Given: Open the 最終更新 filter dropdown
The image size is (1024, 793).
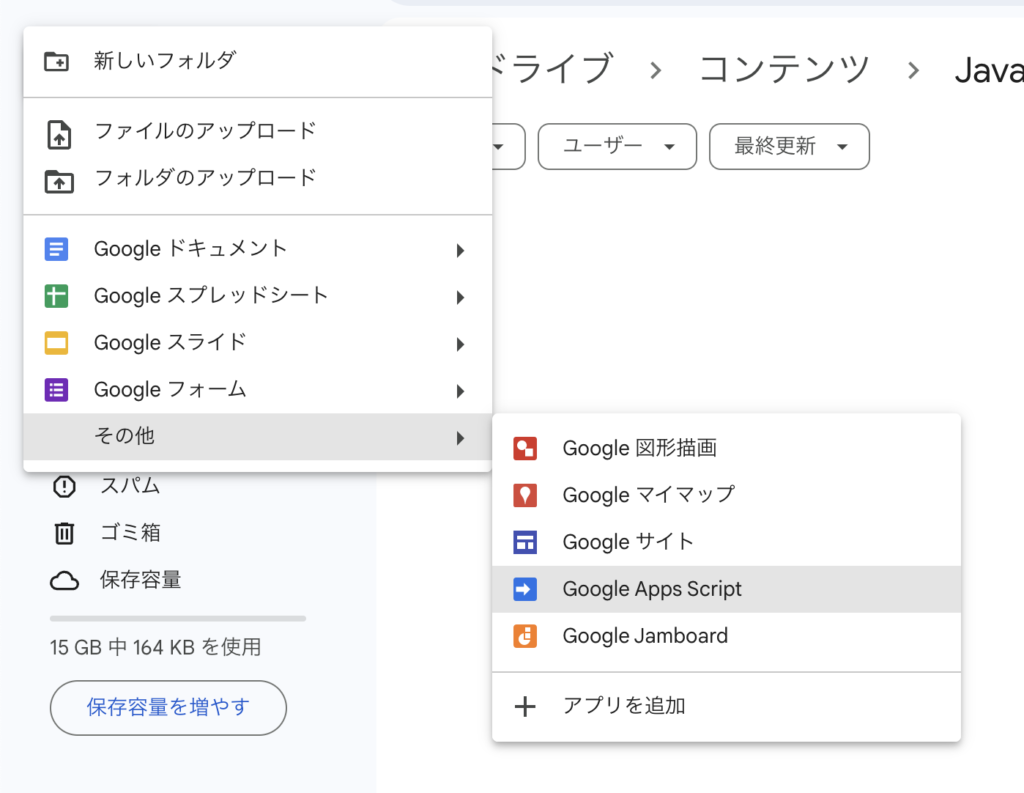Looking at the screenshot, I should 789,147.
